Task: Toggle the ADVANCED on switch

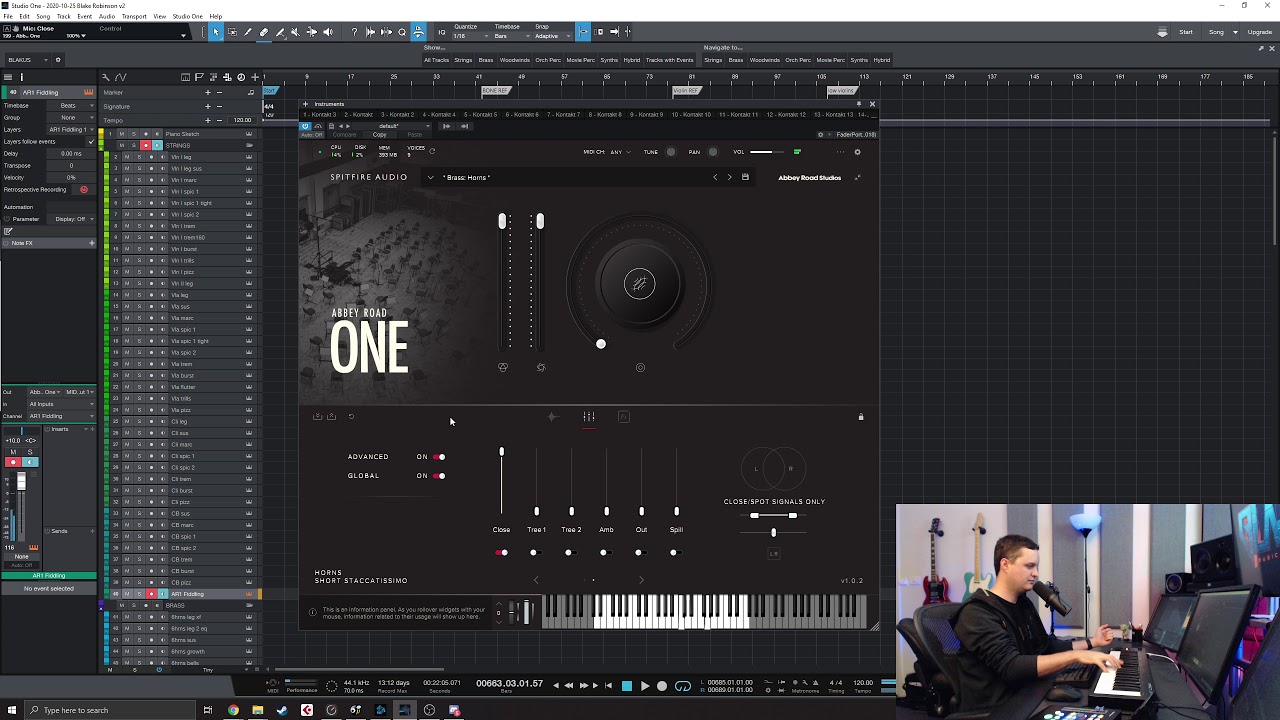Action: (438, 457)
